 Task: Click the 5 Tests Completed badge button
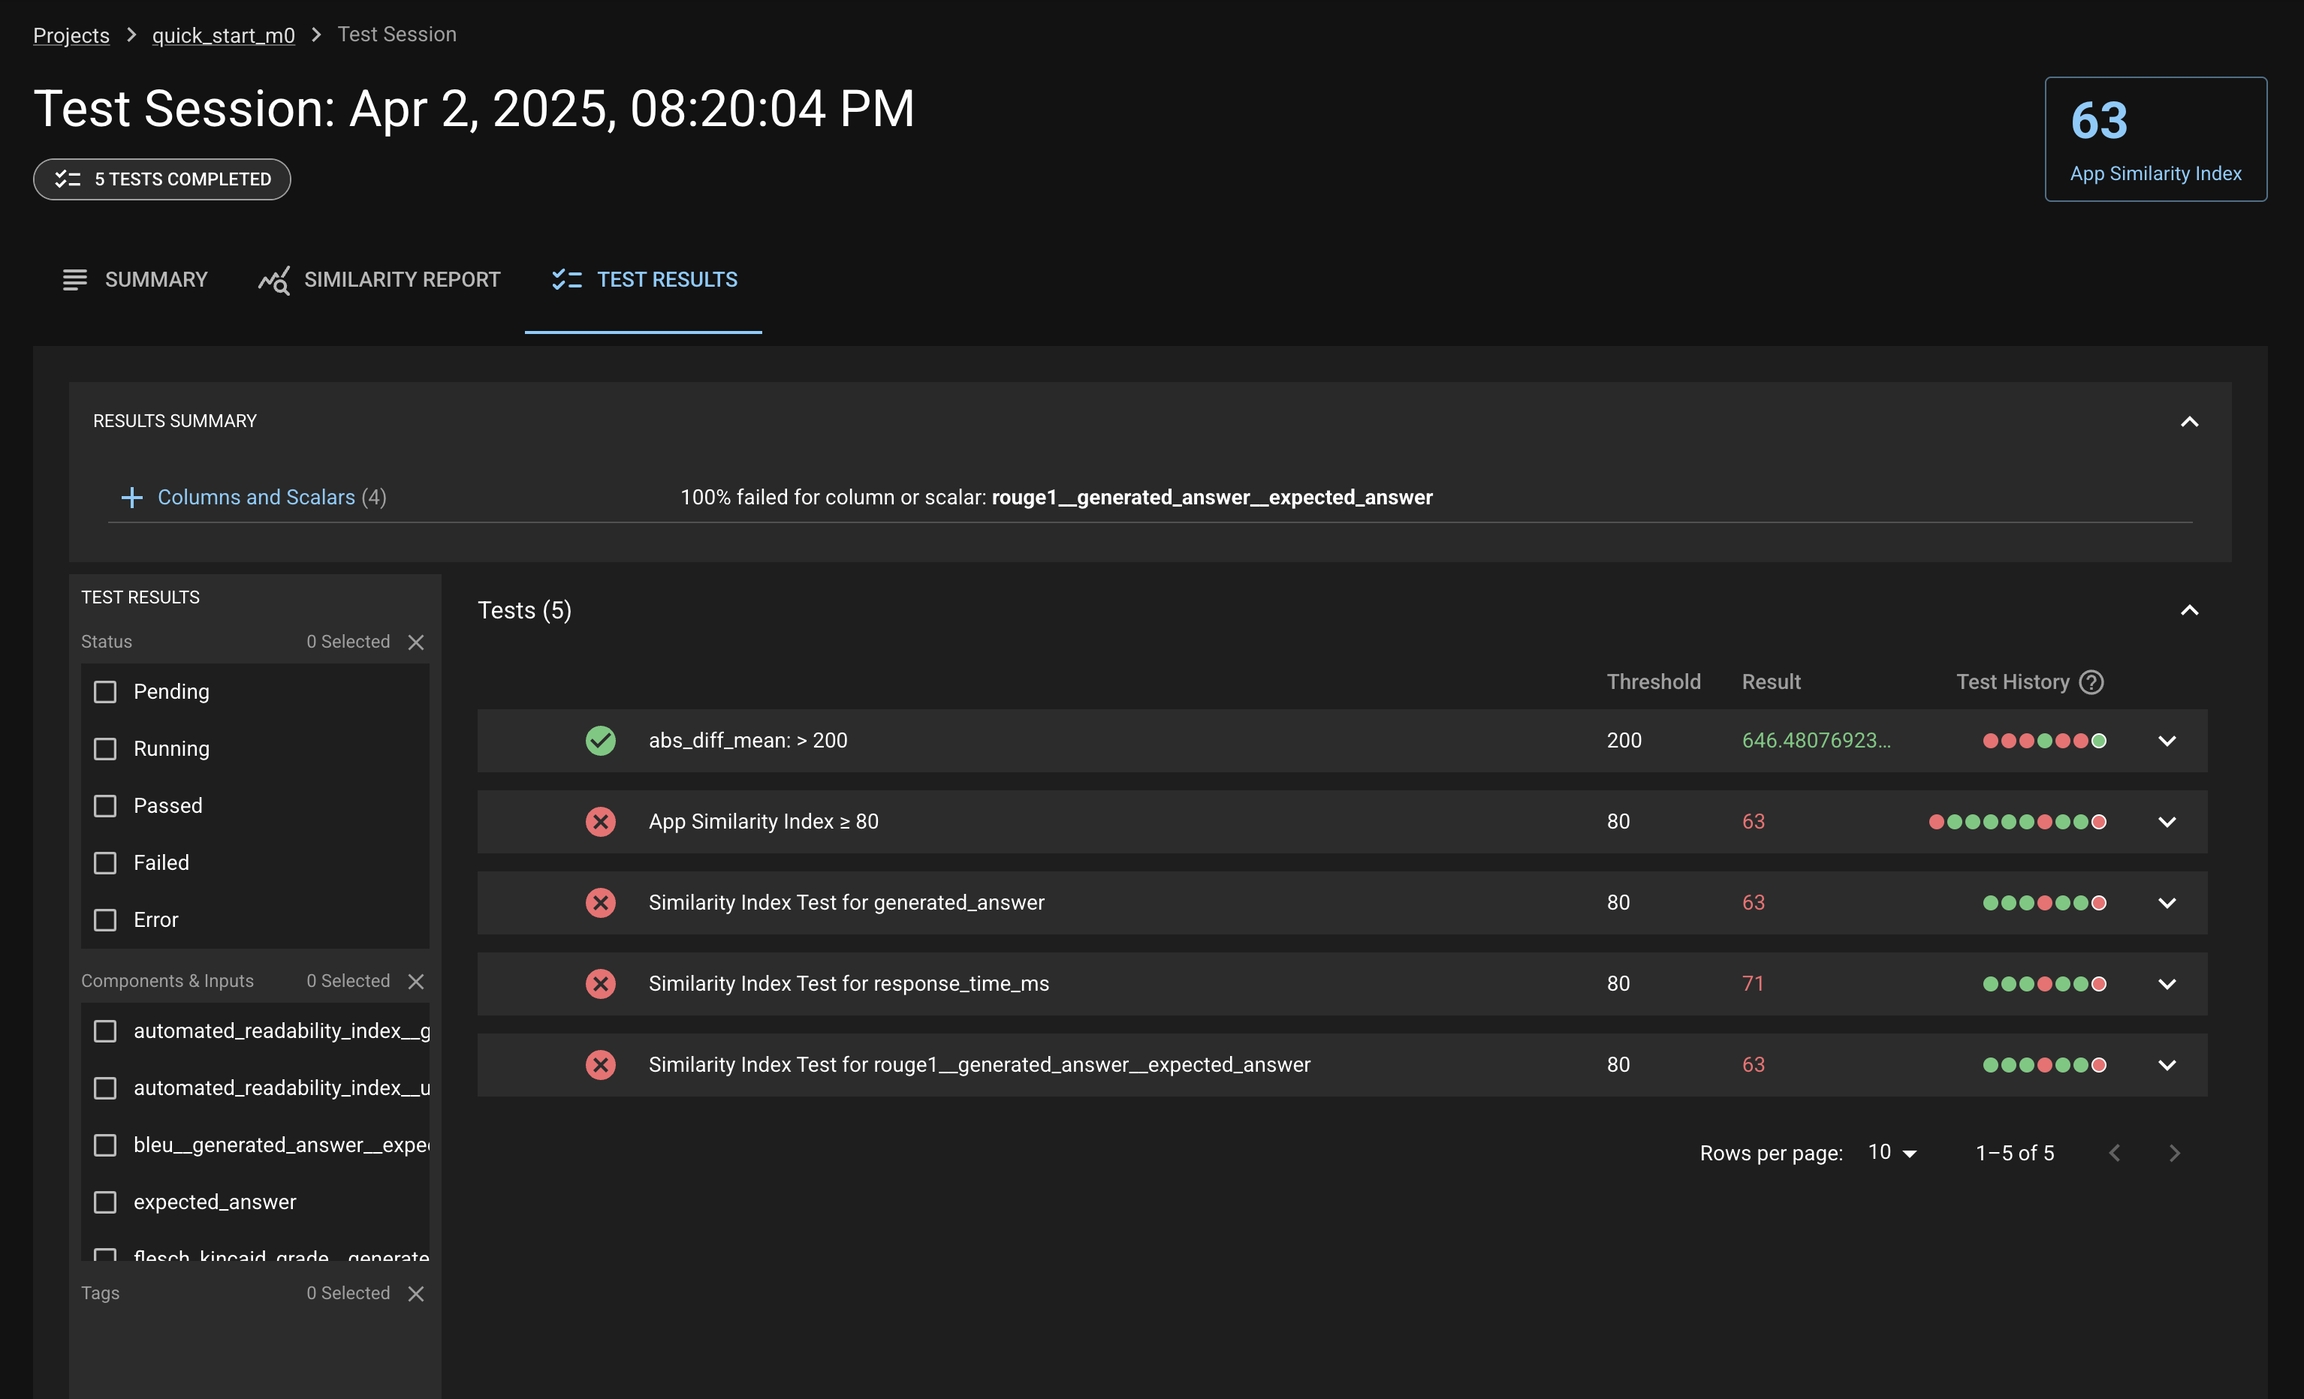click(x=162, y=179)
